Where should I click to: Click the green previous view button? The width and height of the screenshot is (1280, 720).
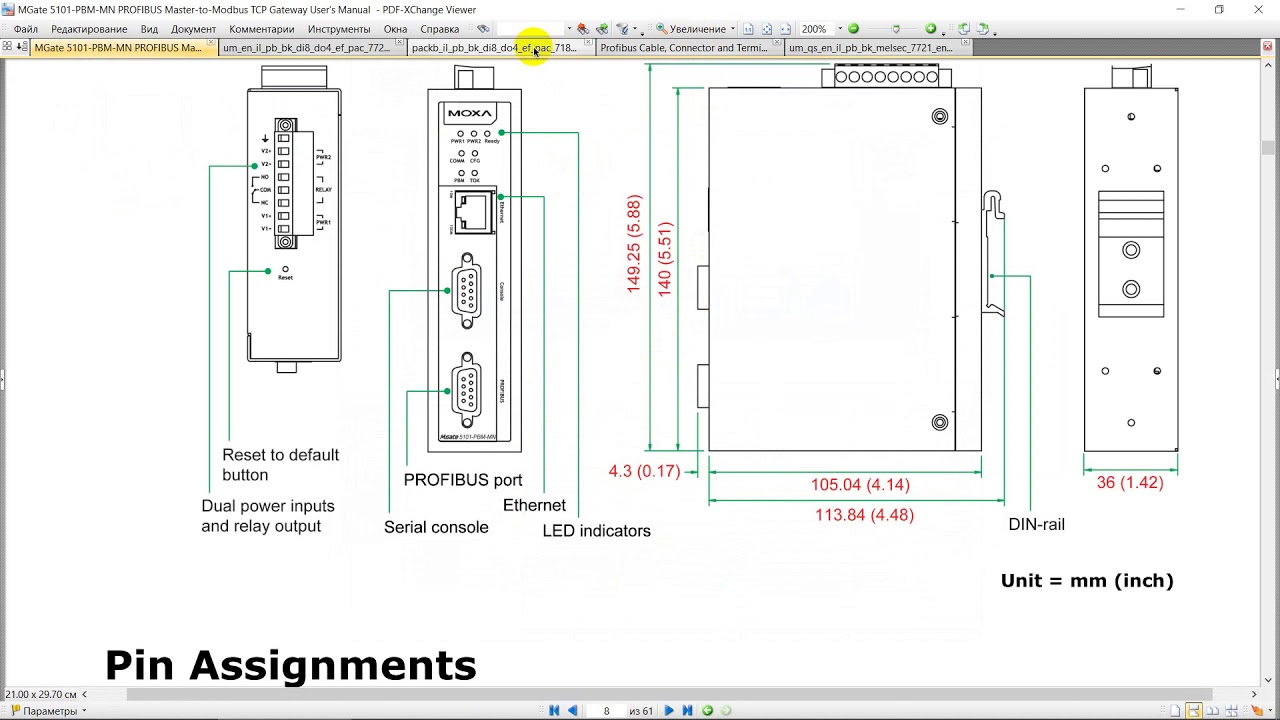coord(707,711)
